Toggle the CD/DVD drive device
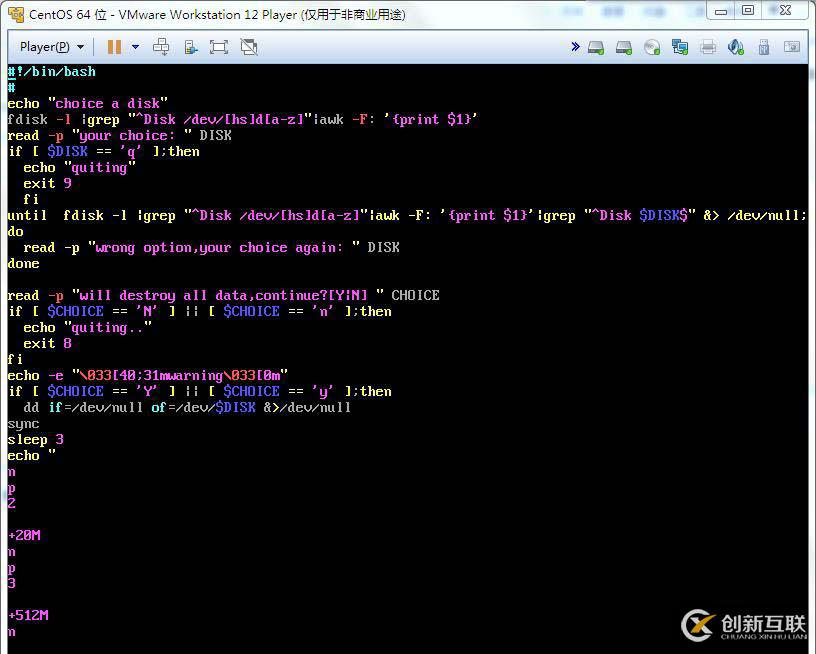The image size is (816, 654). click(652, 47)
